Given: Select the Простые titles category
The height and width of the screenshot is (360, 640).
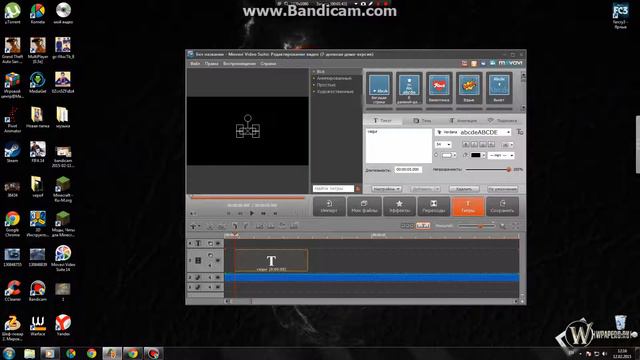Looking at the screenshot, I should point(326,85).
